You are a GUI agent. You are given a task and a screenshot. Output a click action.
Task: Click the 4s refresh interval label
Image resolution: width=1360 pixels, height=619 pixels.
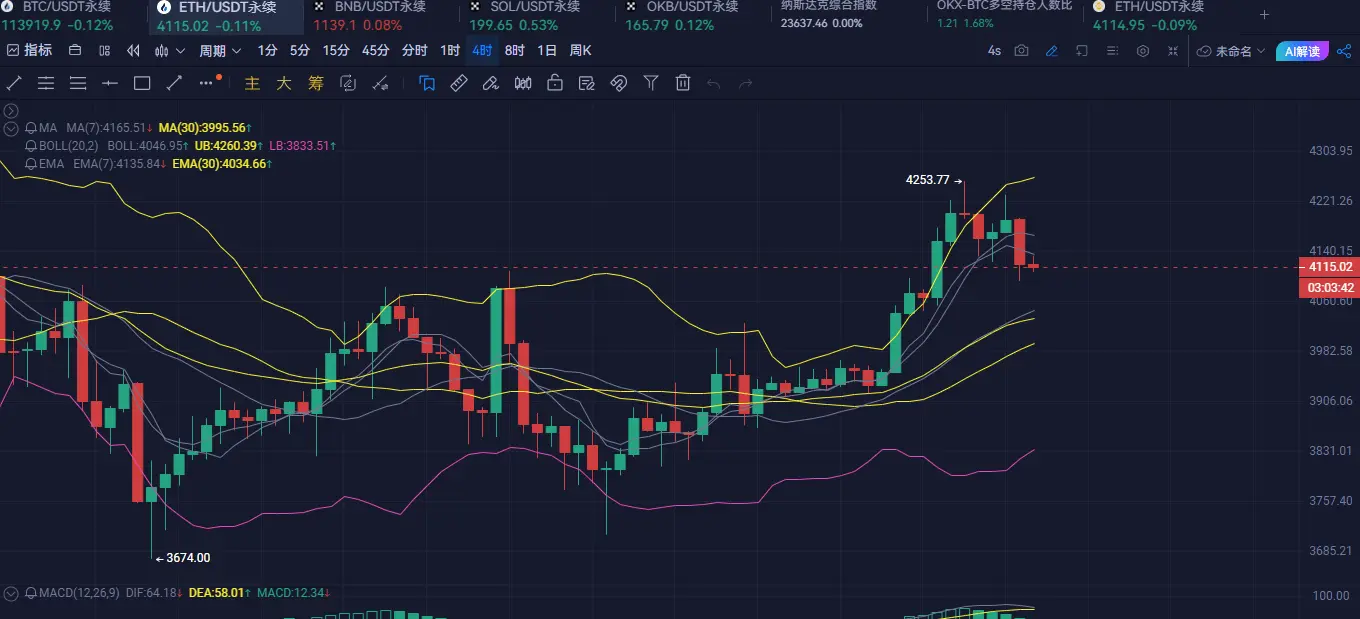click(994, 50)
